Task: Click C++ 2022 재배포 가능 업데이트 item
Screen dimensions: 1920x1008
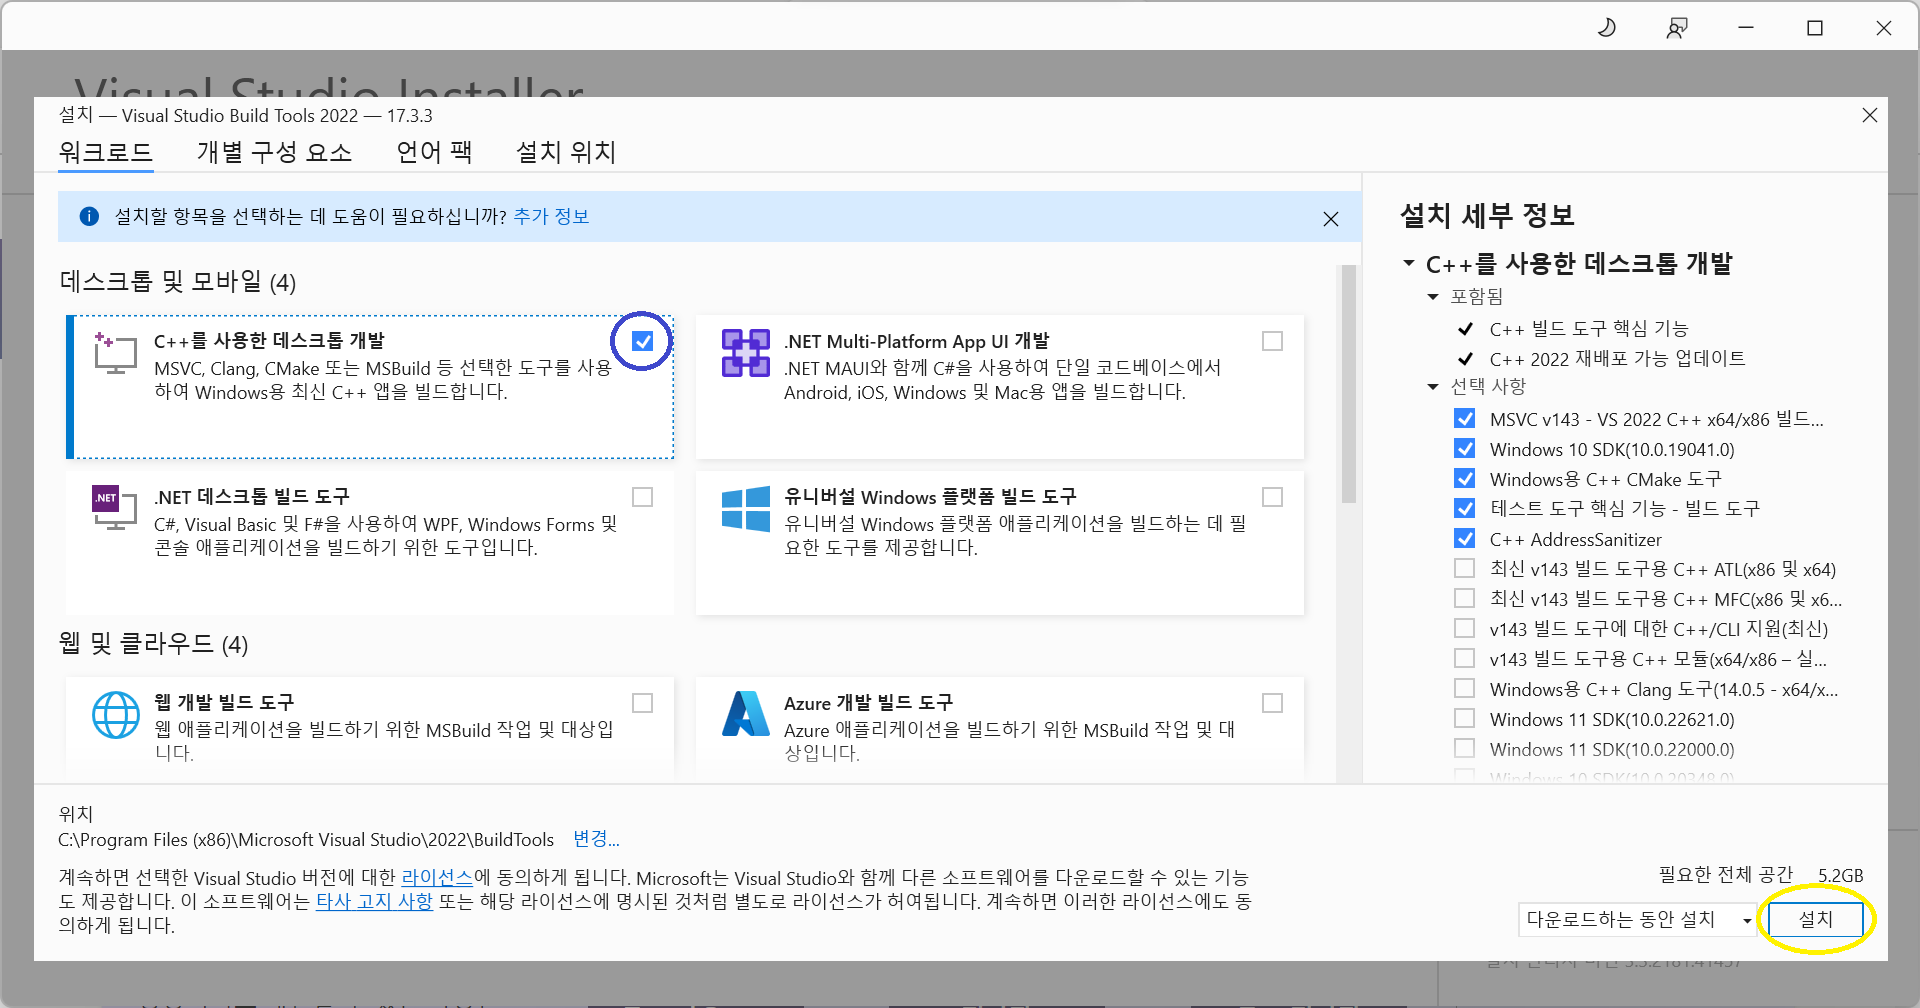Action: pyautogui.click(x=1617, y=359)
